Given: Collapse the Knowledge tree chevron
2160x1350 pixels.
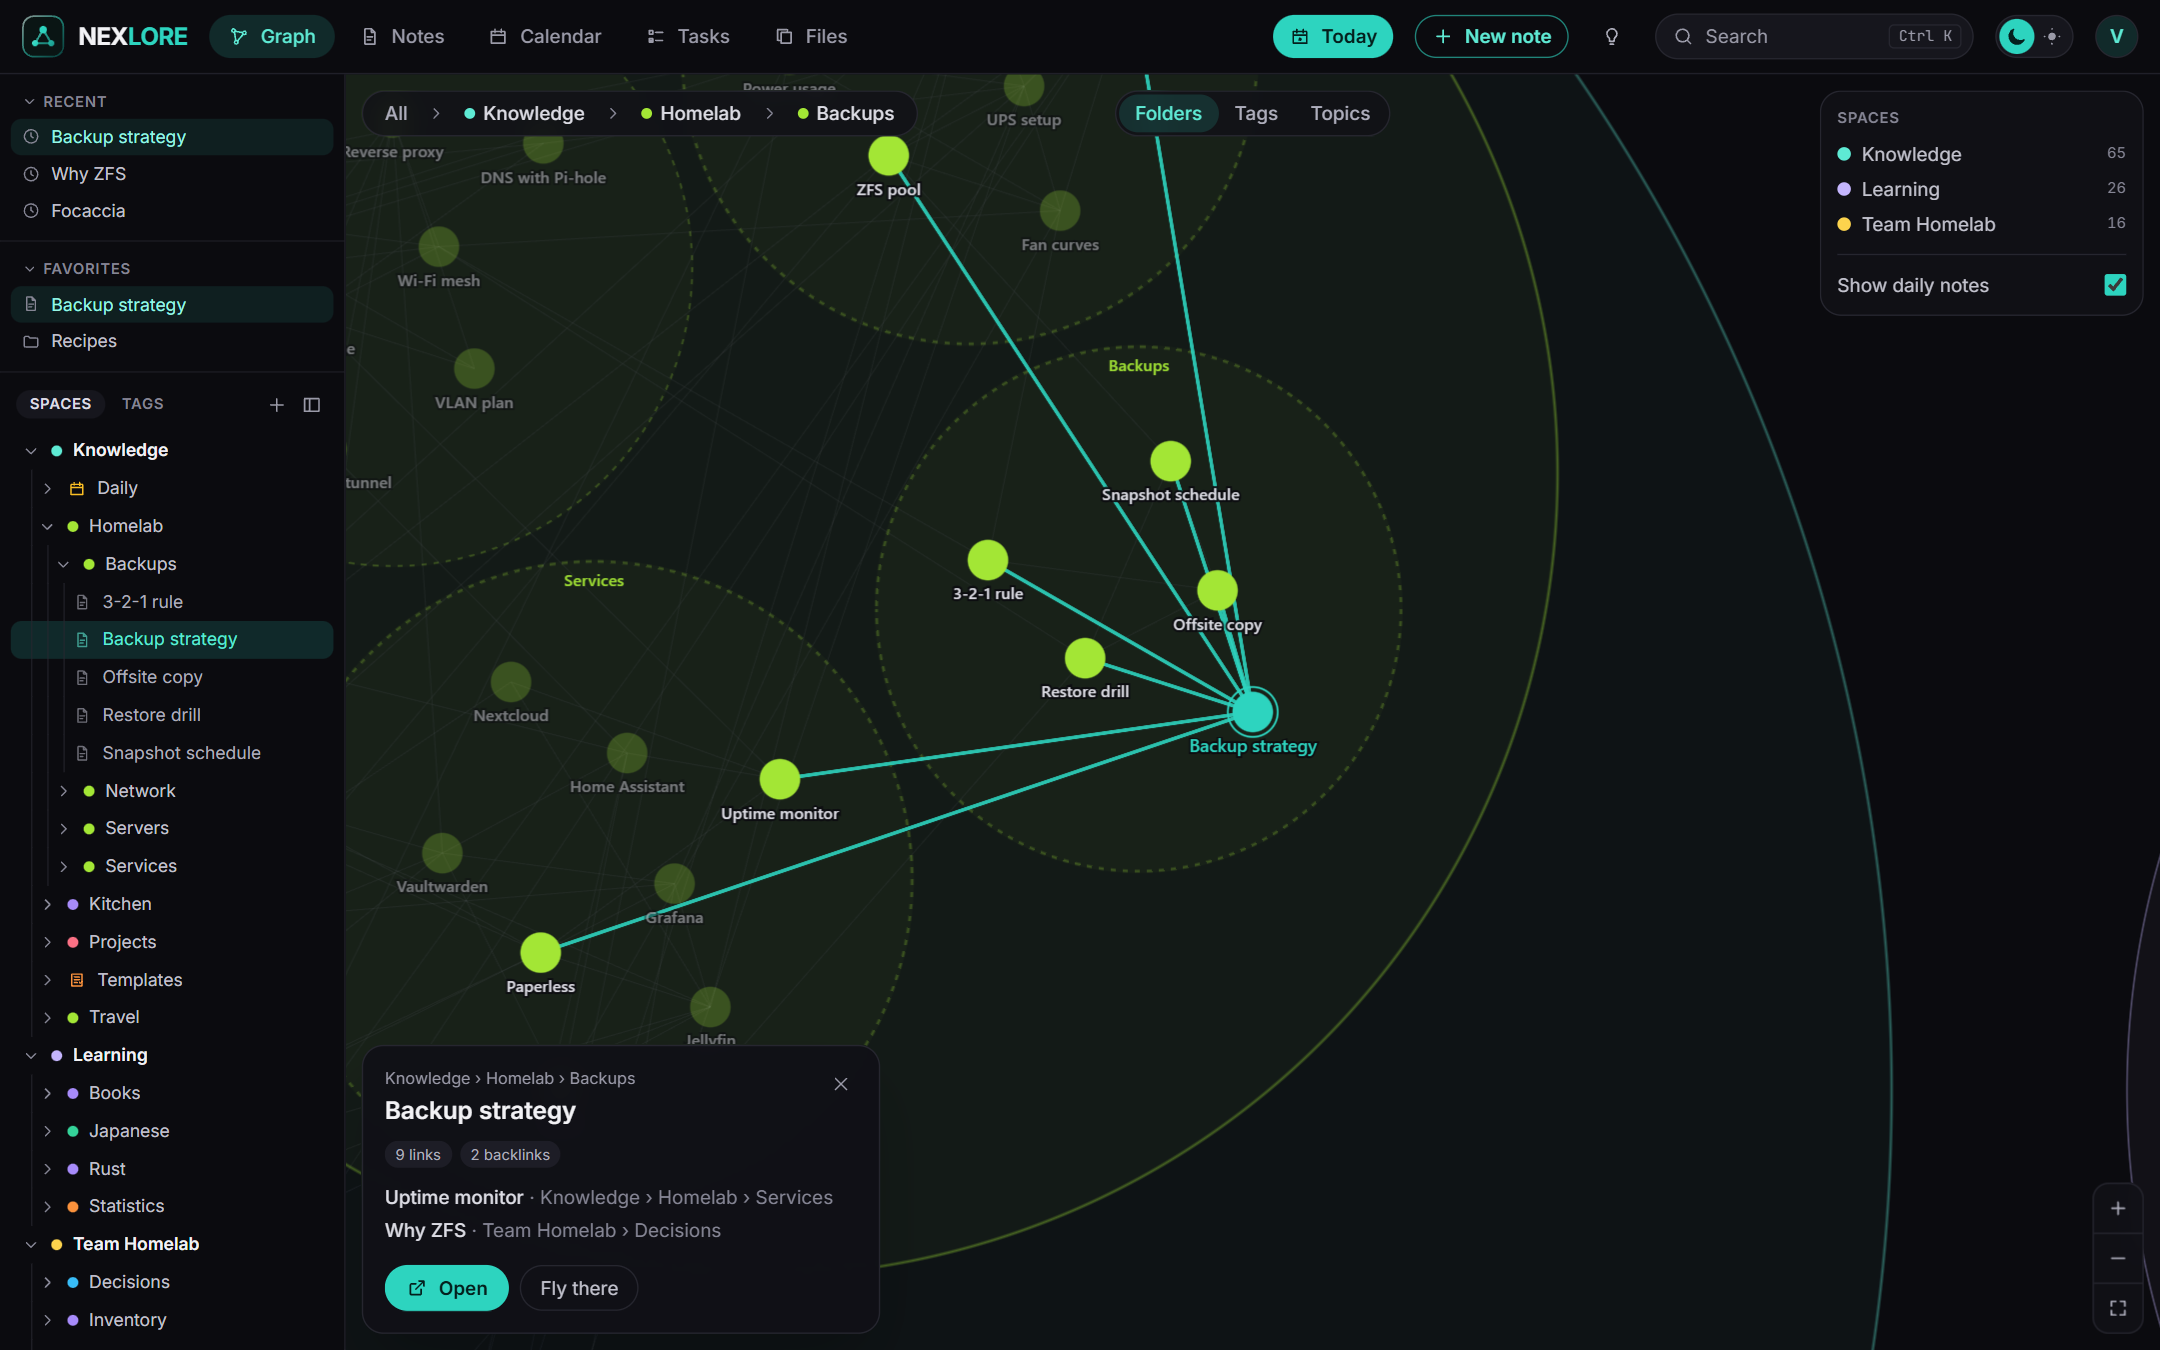Looking at the screenshot, I should tap(31, 451).
